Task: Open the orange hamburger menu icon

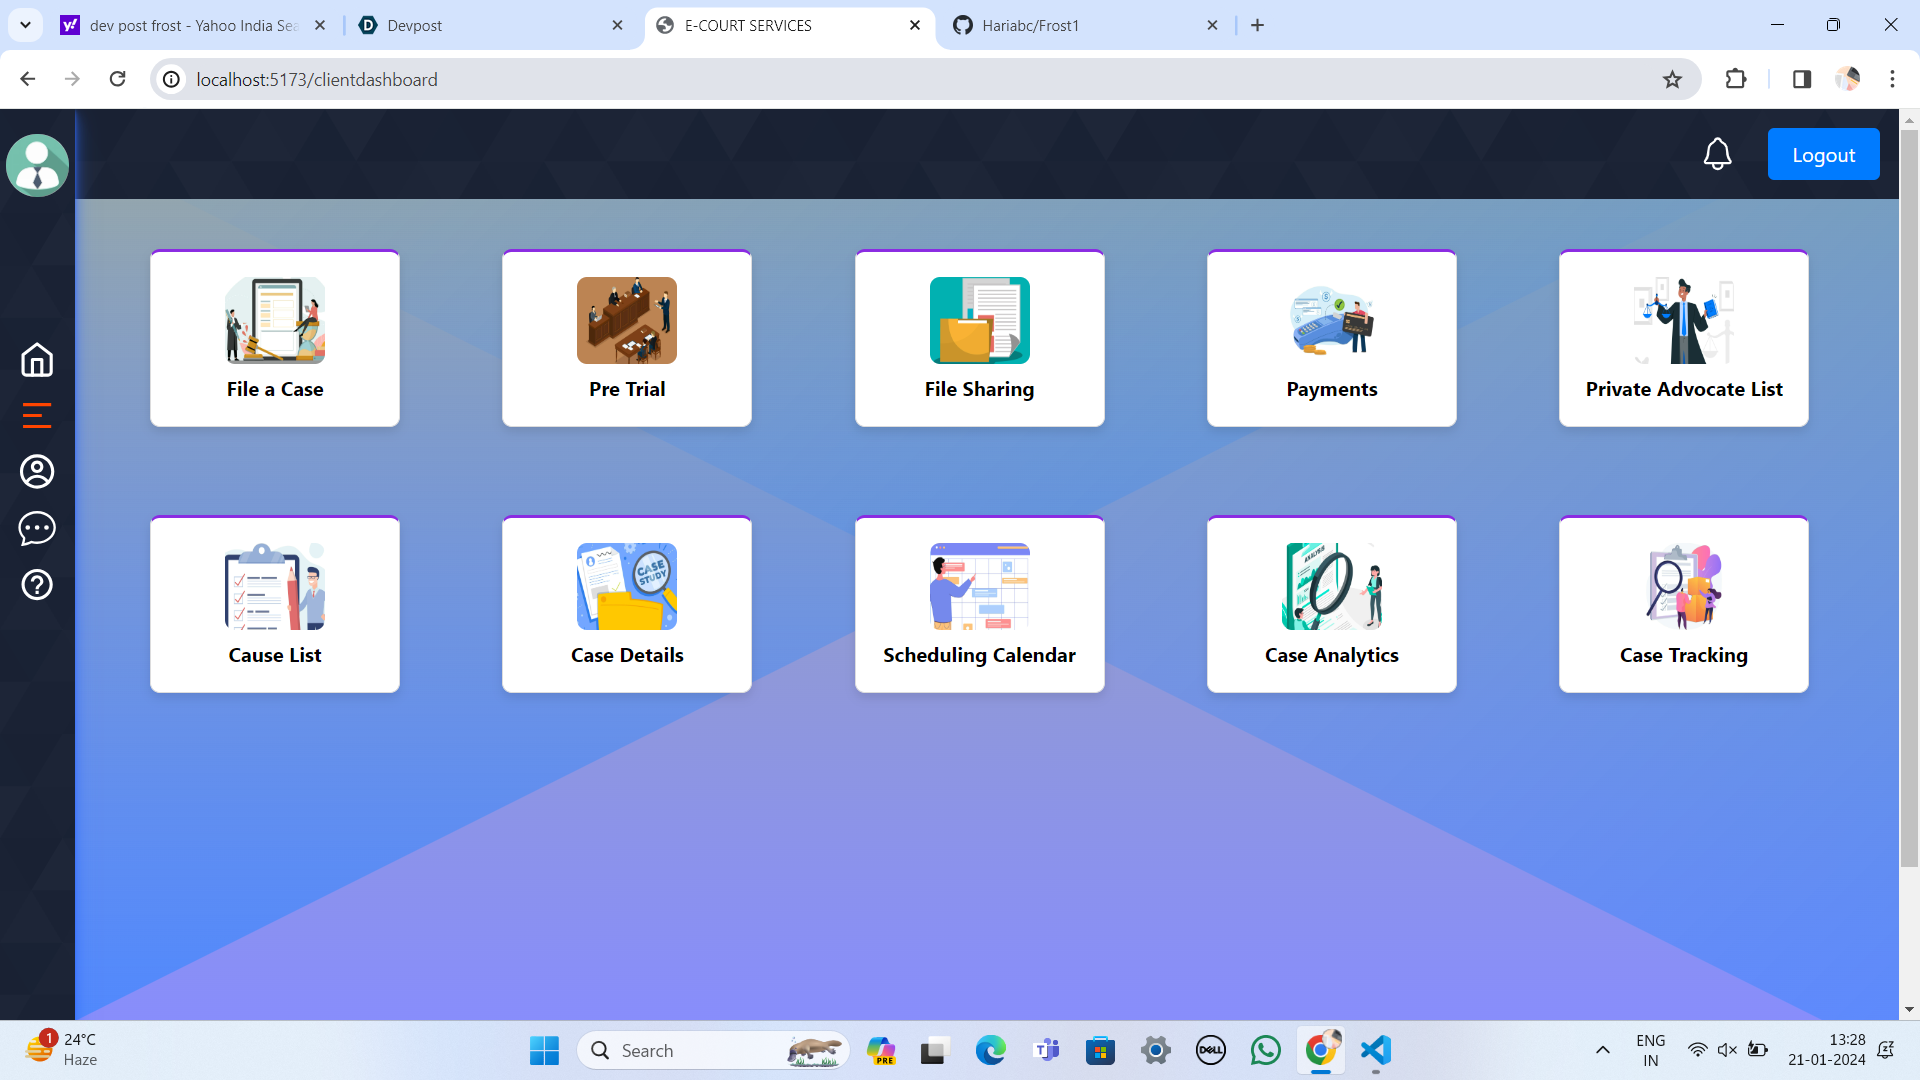Action: click(x=37, y=415)
